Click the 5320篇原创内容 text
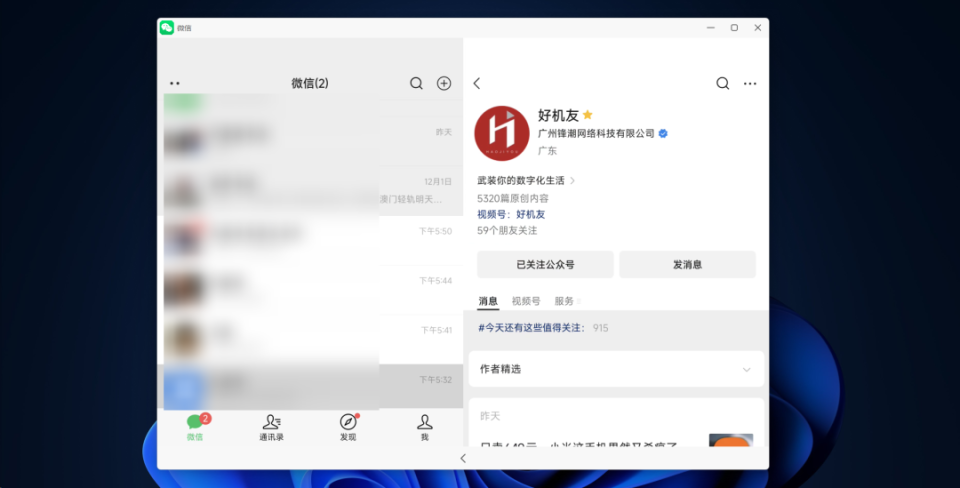This screenshot has height=488, width=960. pyautogui.click(x=513, y=198)
